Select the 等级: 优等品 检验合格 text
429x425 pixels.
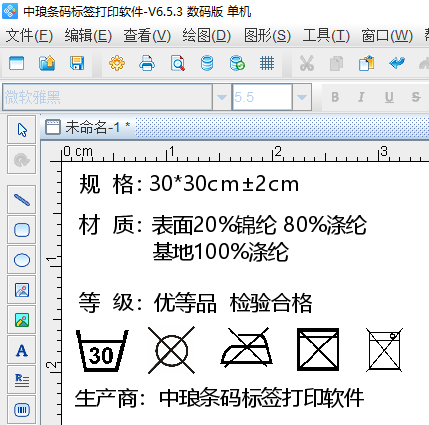(x=195, y=303)
